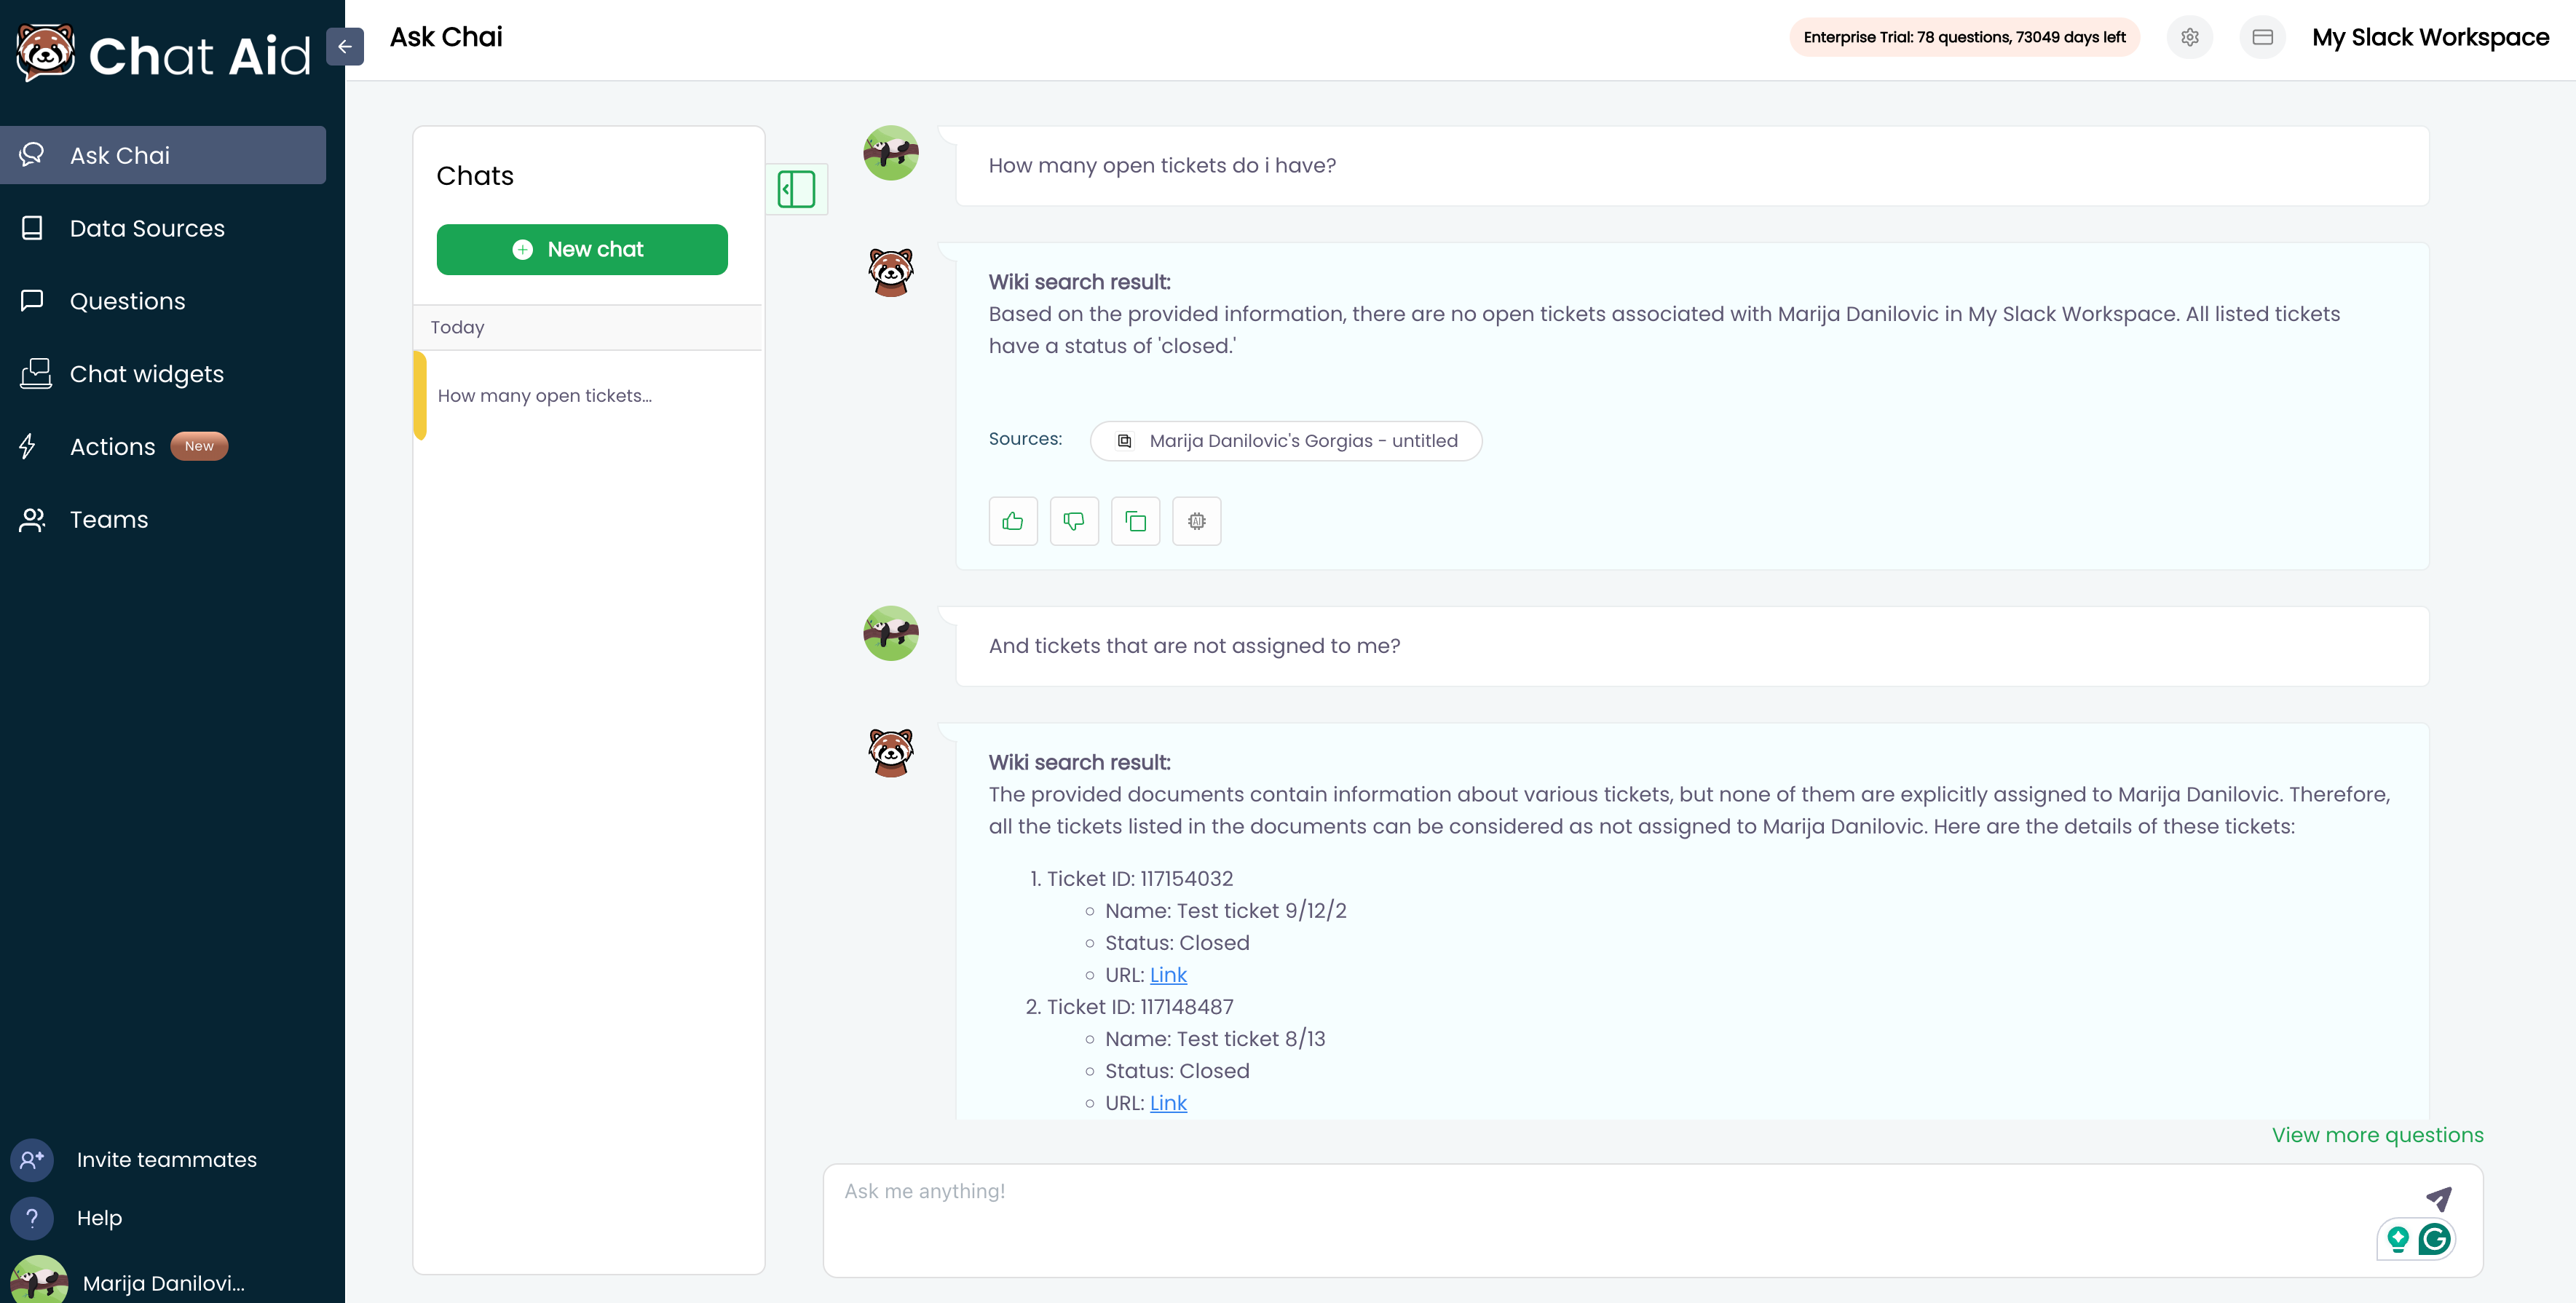Viewport: 2576px width, 1303px height.
Task: Click the Data Sources book icon
Action: tap(32, 228)
